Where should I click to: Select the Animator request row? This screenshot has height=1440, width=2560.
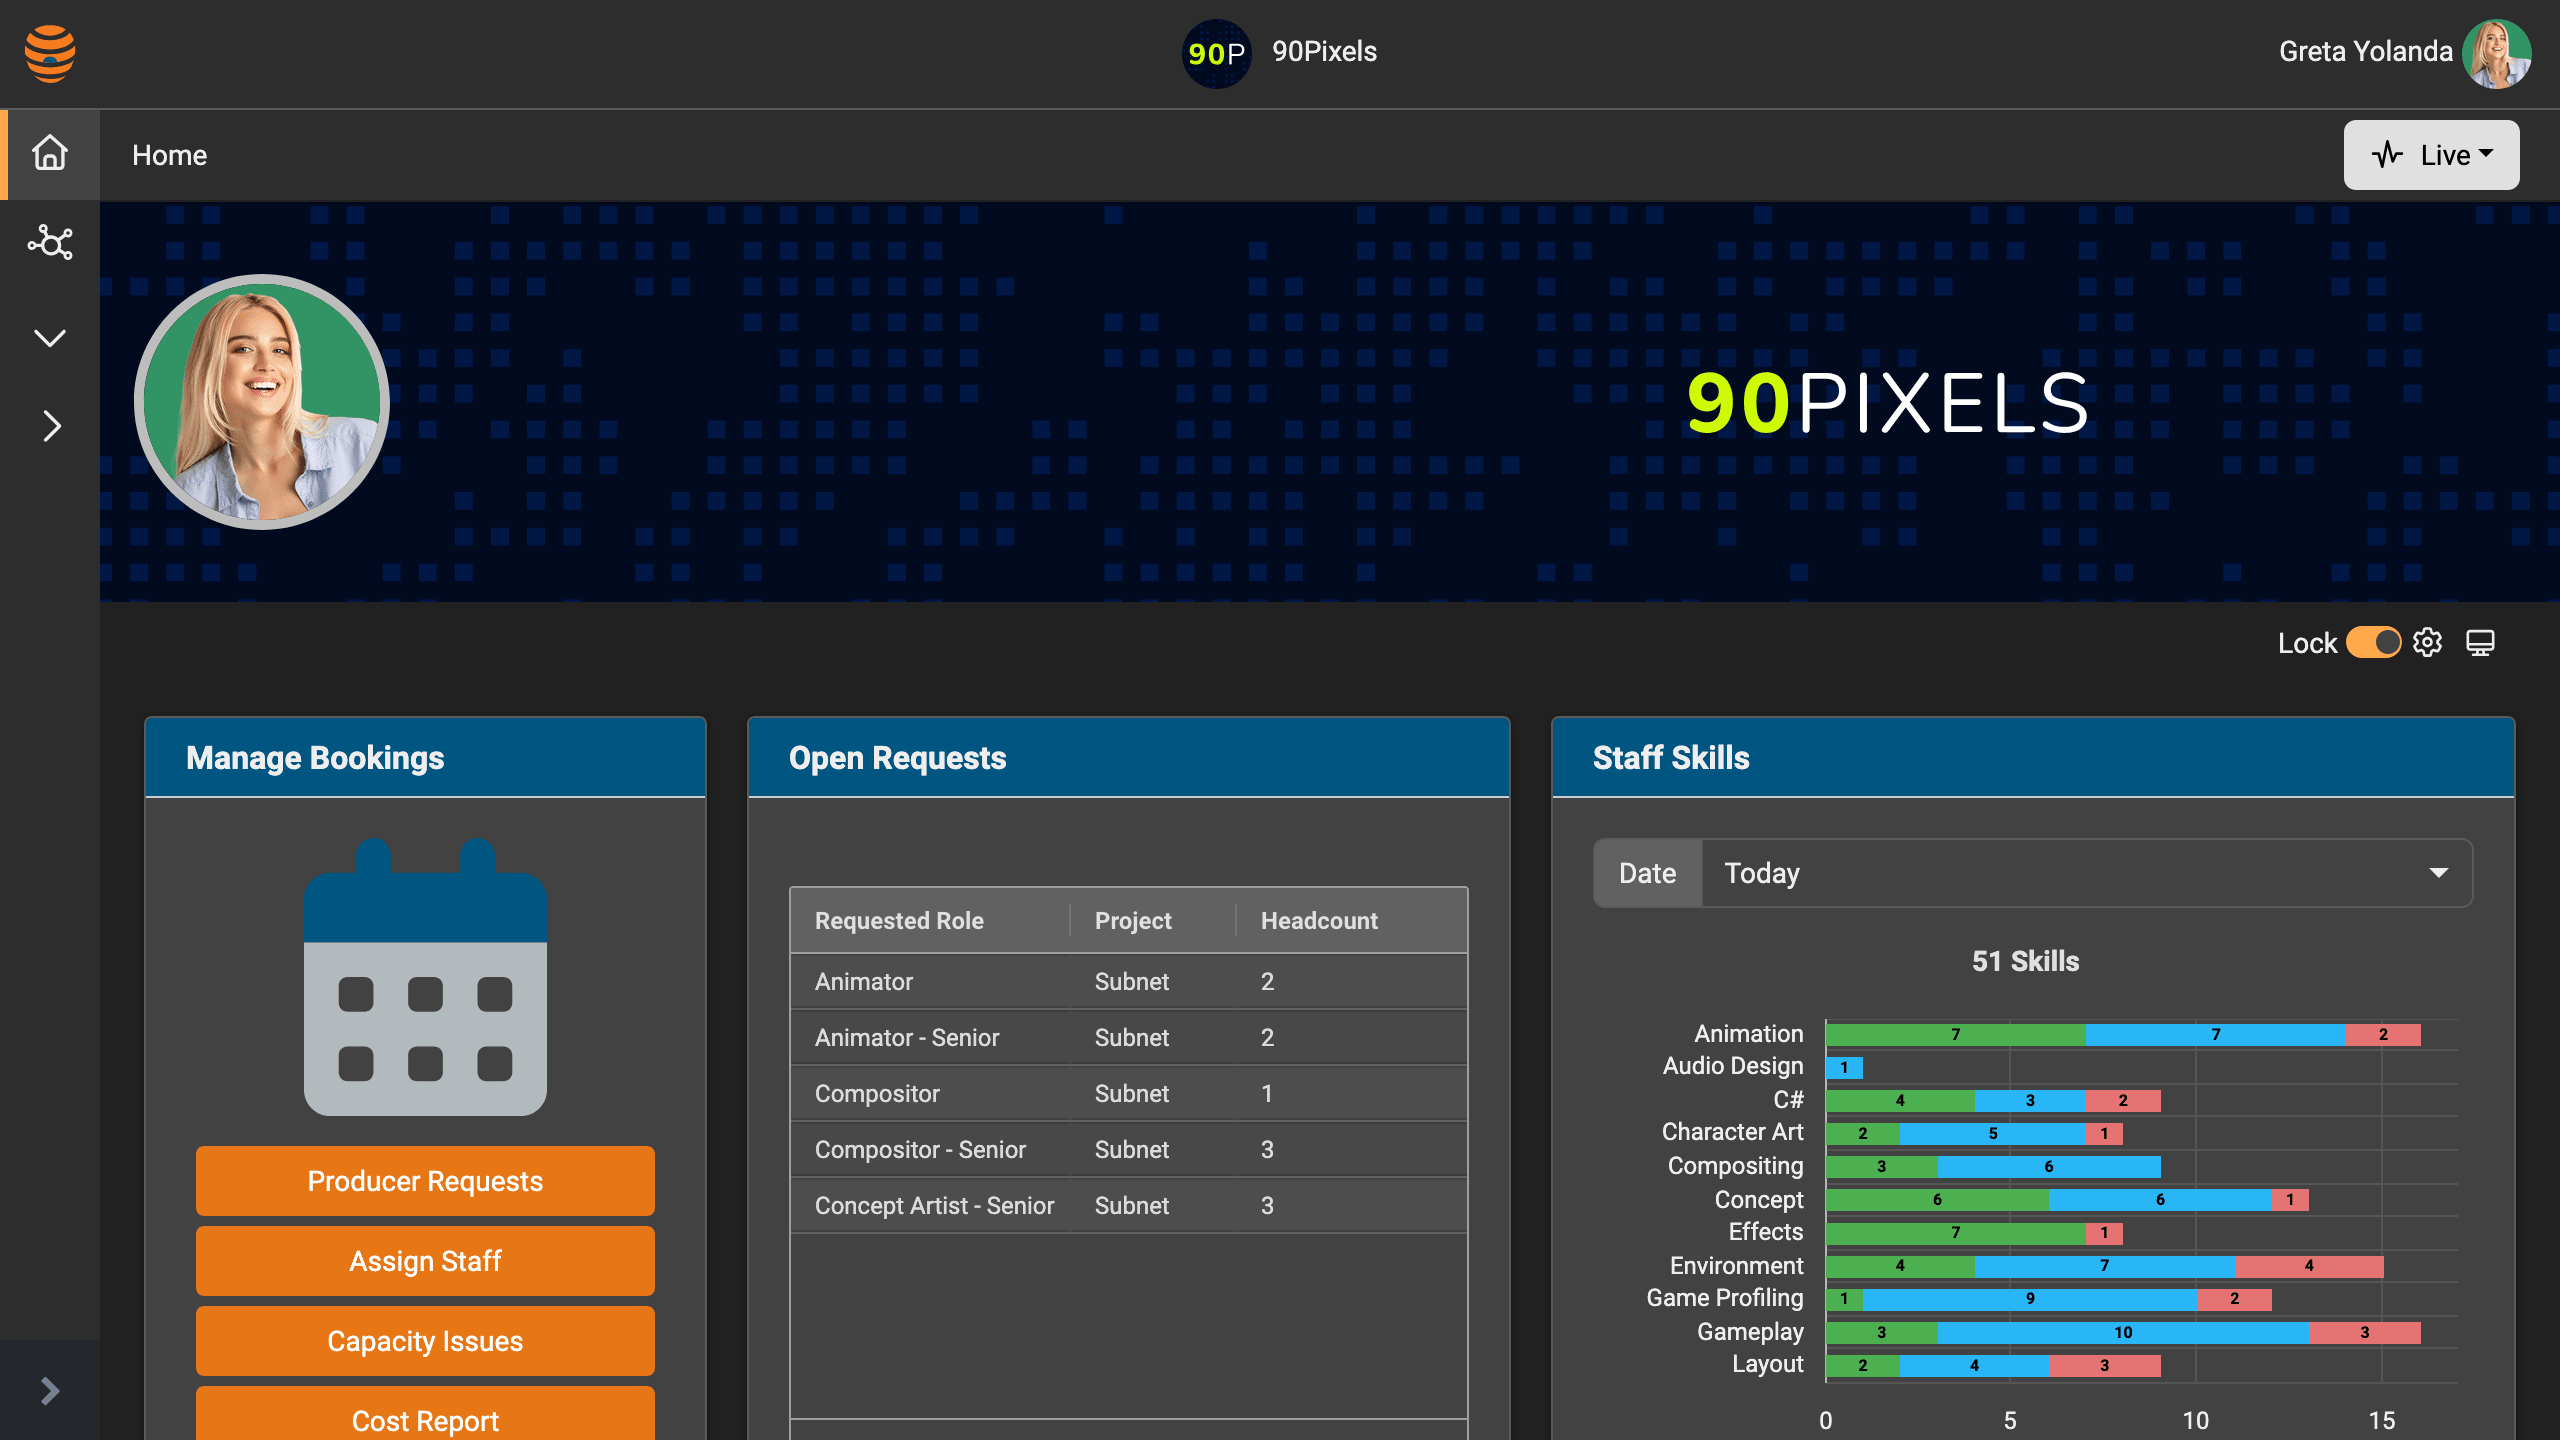coord(1129,981)
